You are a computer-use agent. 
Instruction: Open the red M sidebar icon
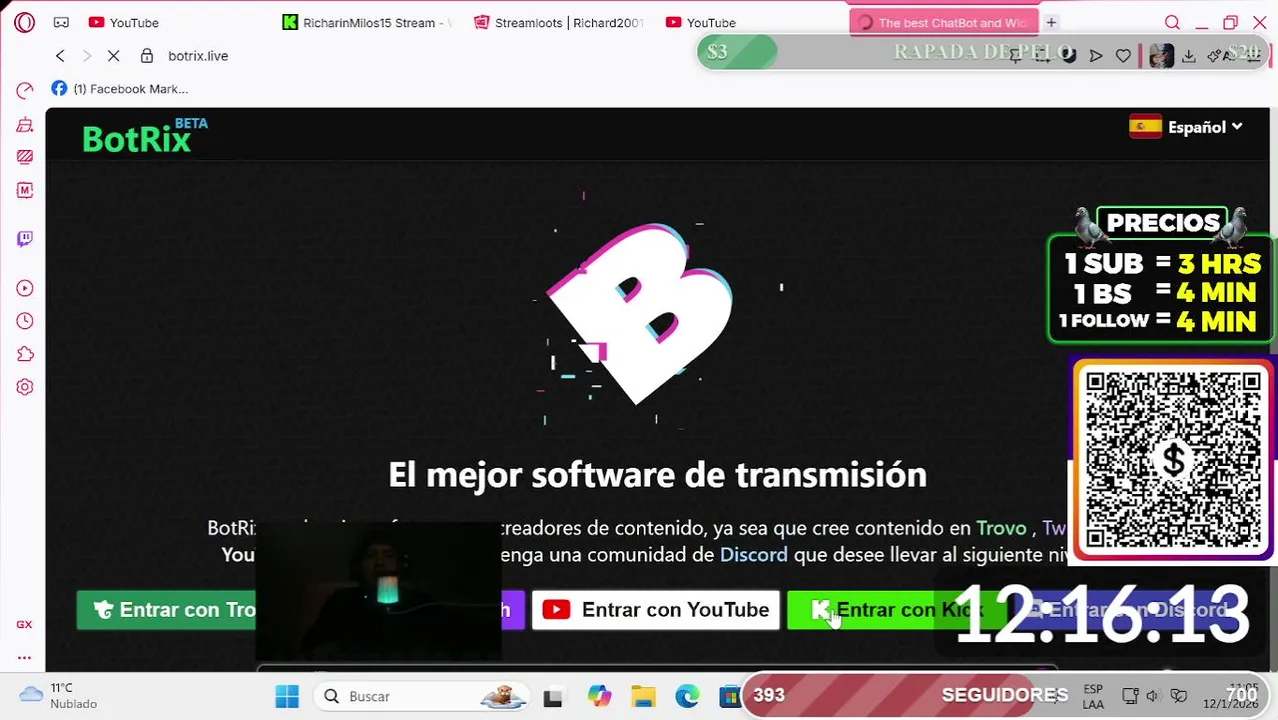click(25, 190)
